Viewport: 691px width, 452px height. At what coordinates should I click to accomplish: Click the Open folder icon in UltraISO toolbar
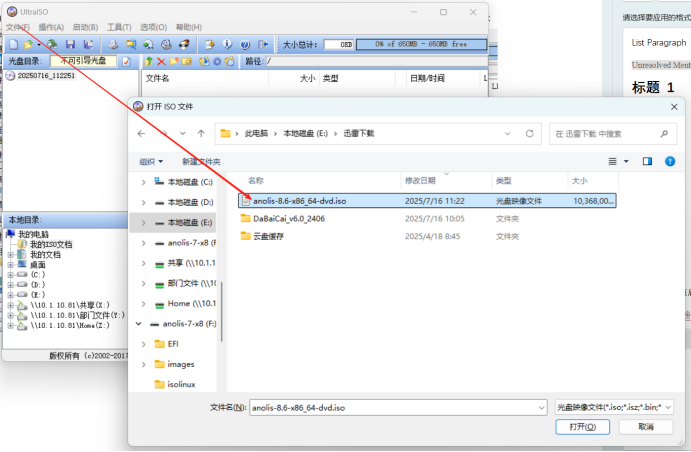(x=28, y=44)
